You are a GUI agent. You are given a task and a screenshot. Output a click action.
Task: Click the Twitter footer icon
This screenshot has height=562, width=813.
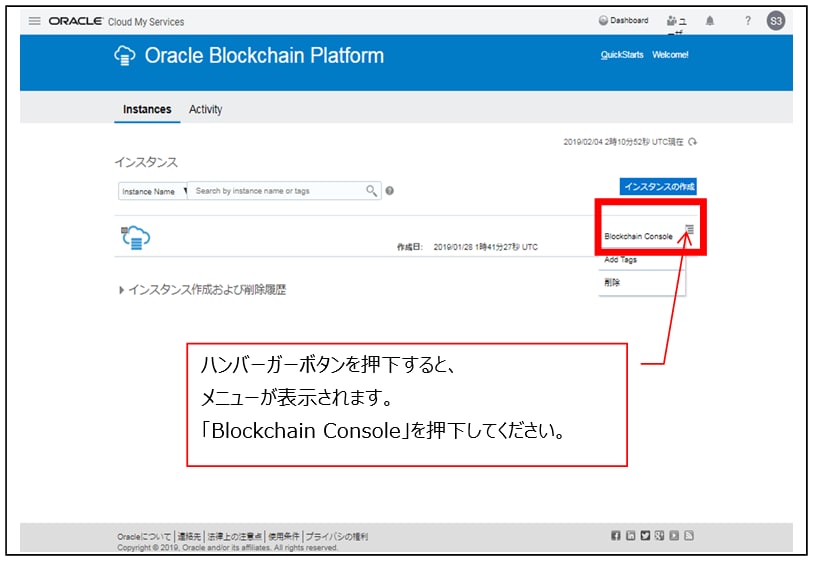click(644, 536)
